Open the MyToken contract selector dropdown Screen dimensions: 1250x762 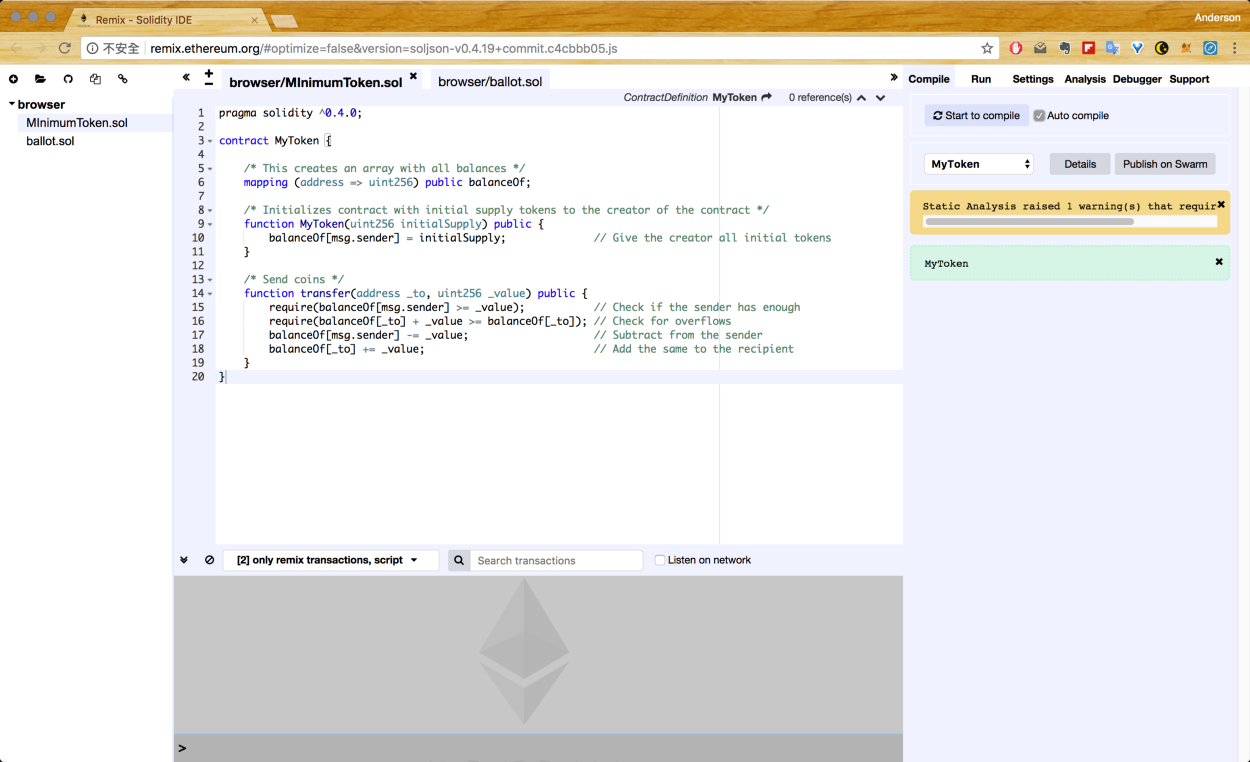(979, 164)
